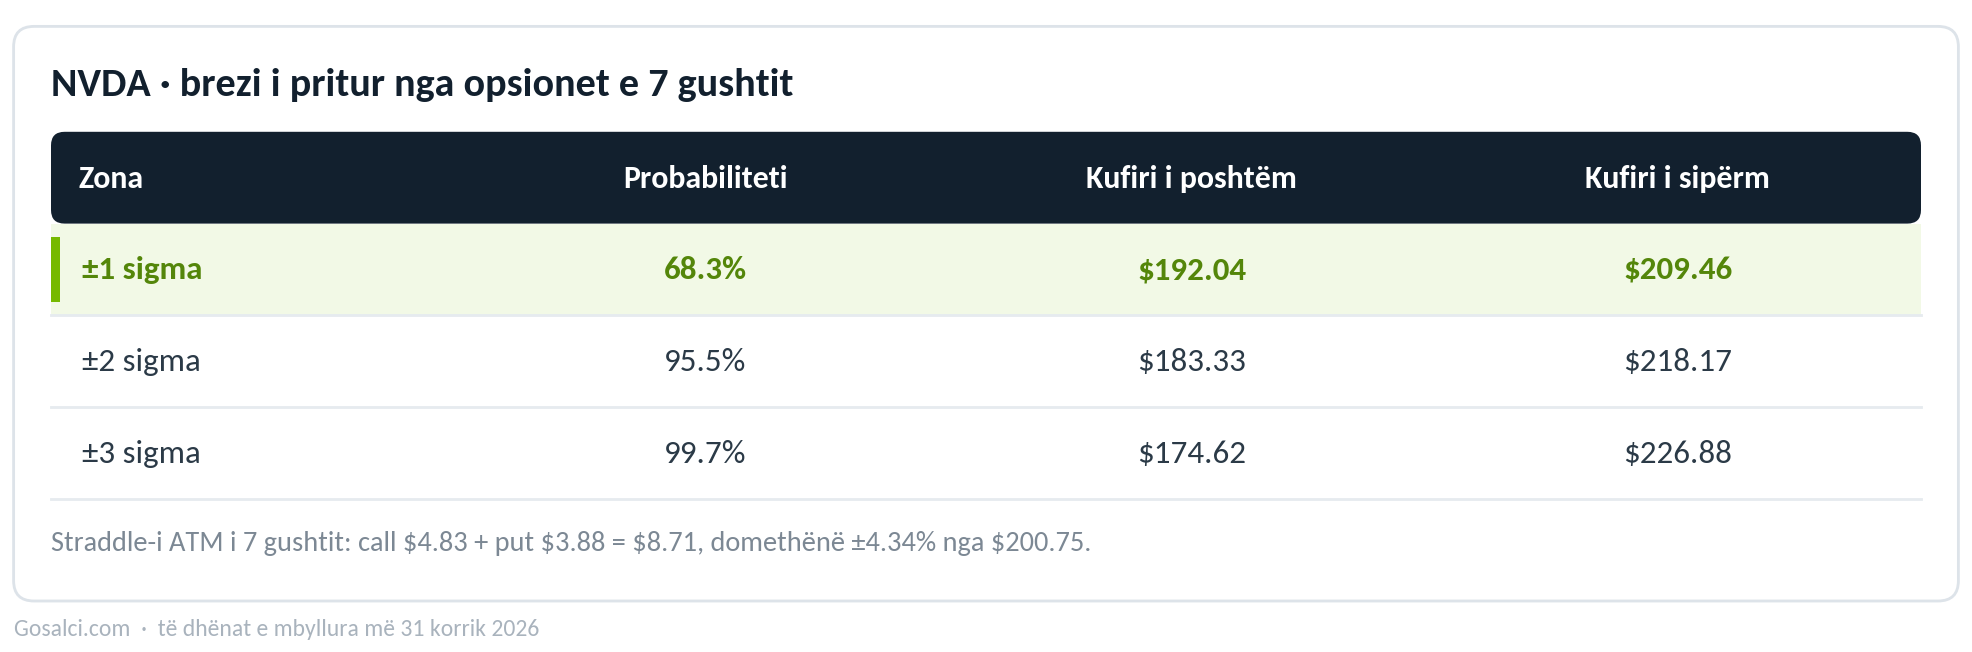Open the Gosalci.com source link
Image resolution: width=1972 pixels, height=652 pixels.
tap(72, 628)
